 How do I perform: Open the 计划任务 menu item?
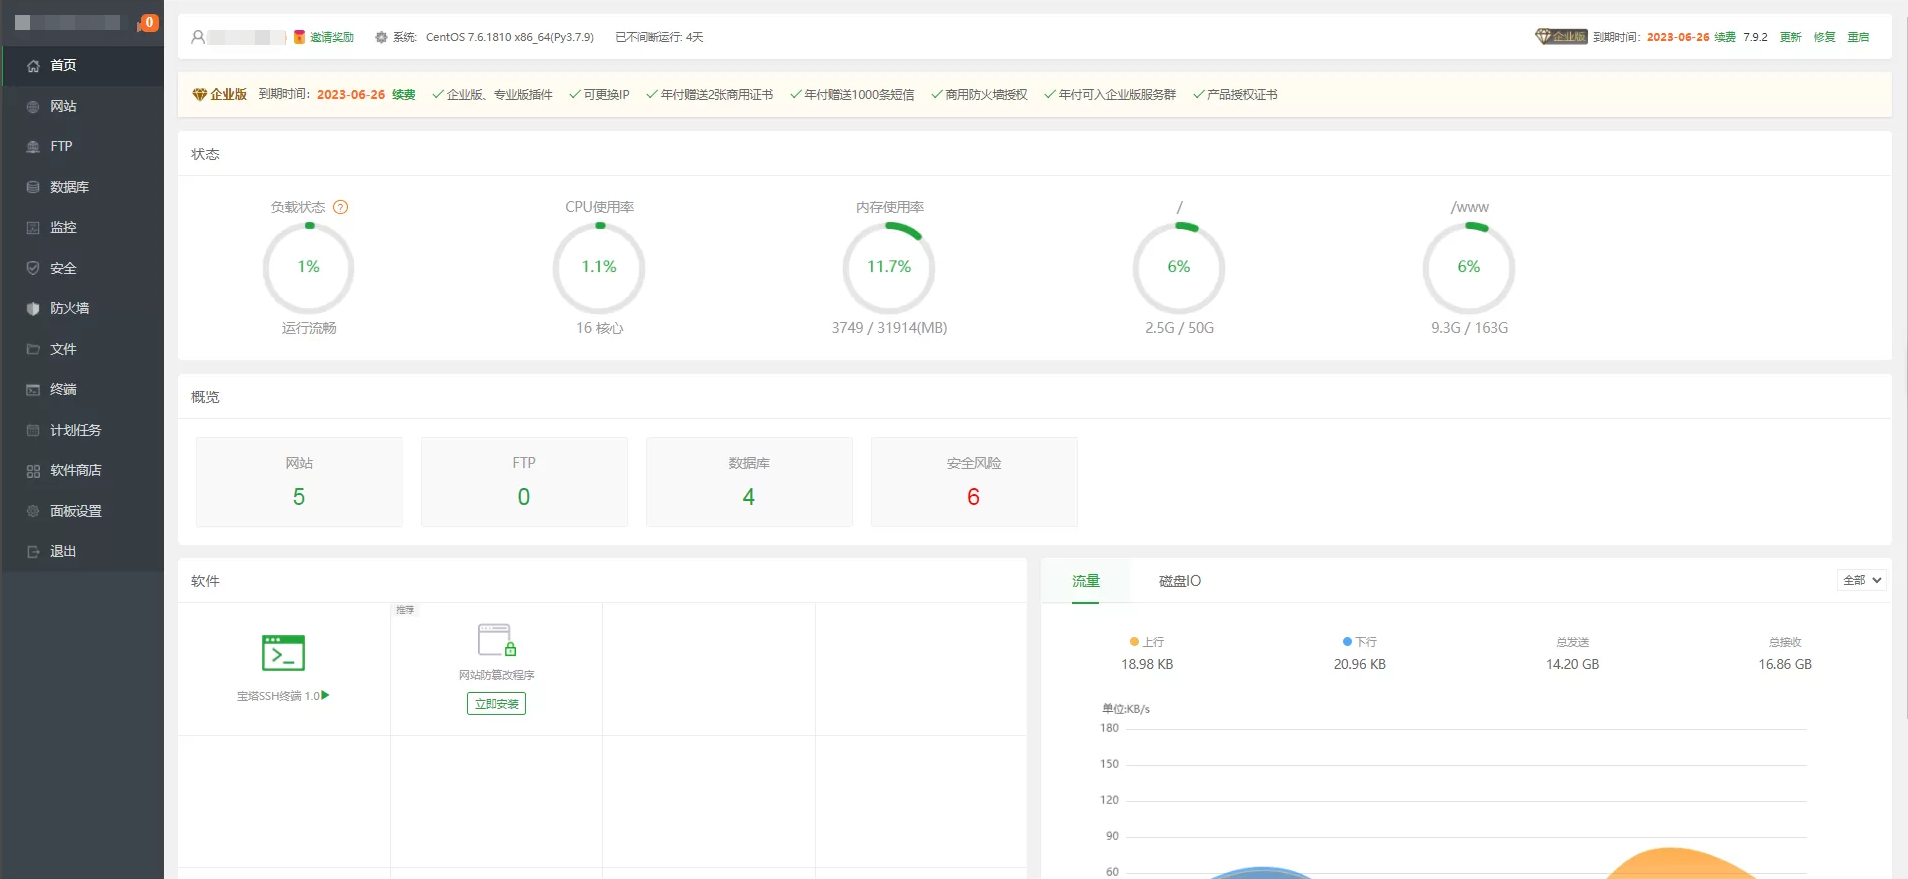click(75, 430)
